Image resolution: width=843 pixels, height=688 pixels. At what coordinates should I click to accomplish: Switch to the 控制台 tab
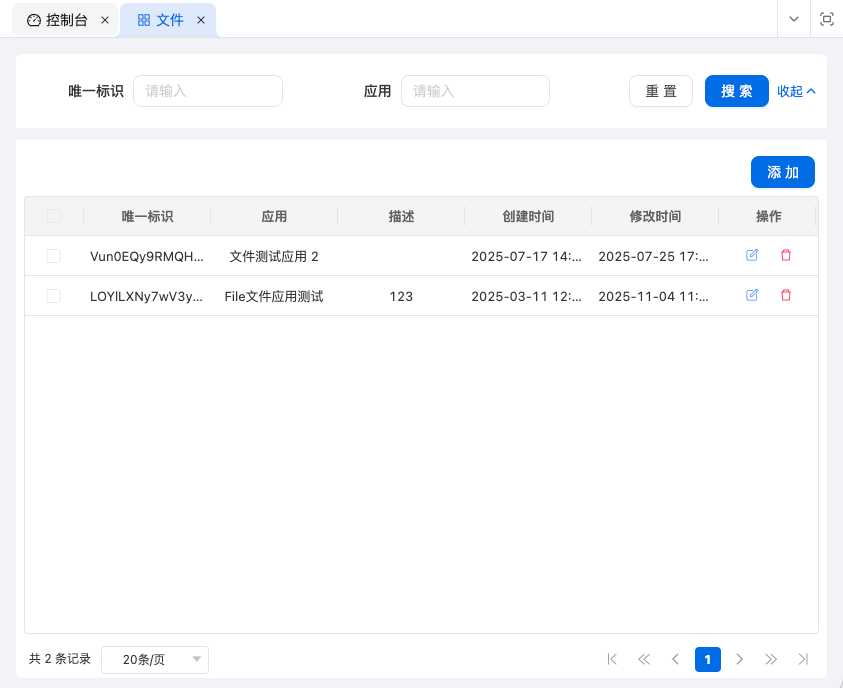[x=58, y=20]
